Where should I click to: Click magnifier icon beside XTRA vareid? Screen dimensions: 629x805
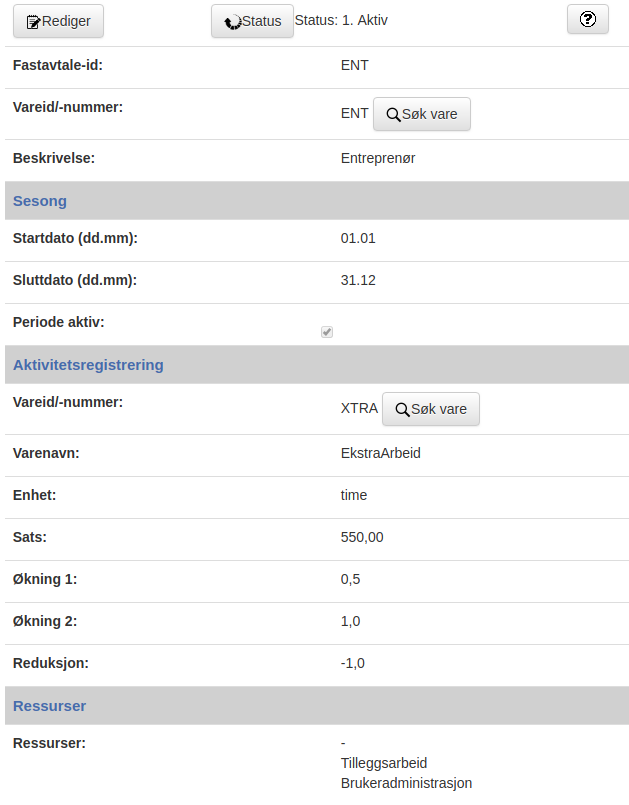(x=403, y=410)
